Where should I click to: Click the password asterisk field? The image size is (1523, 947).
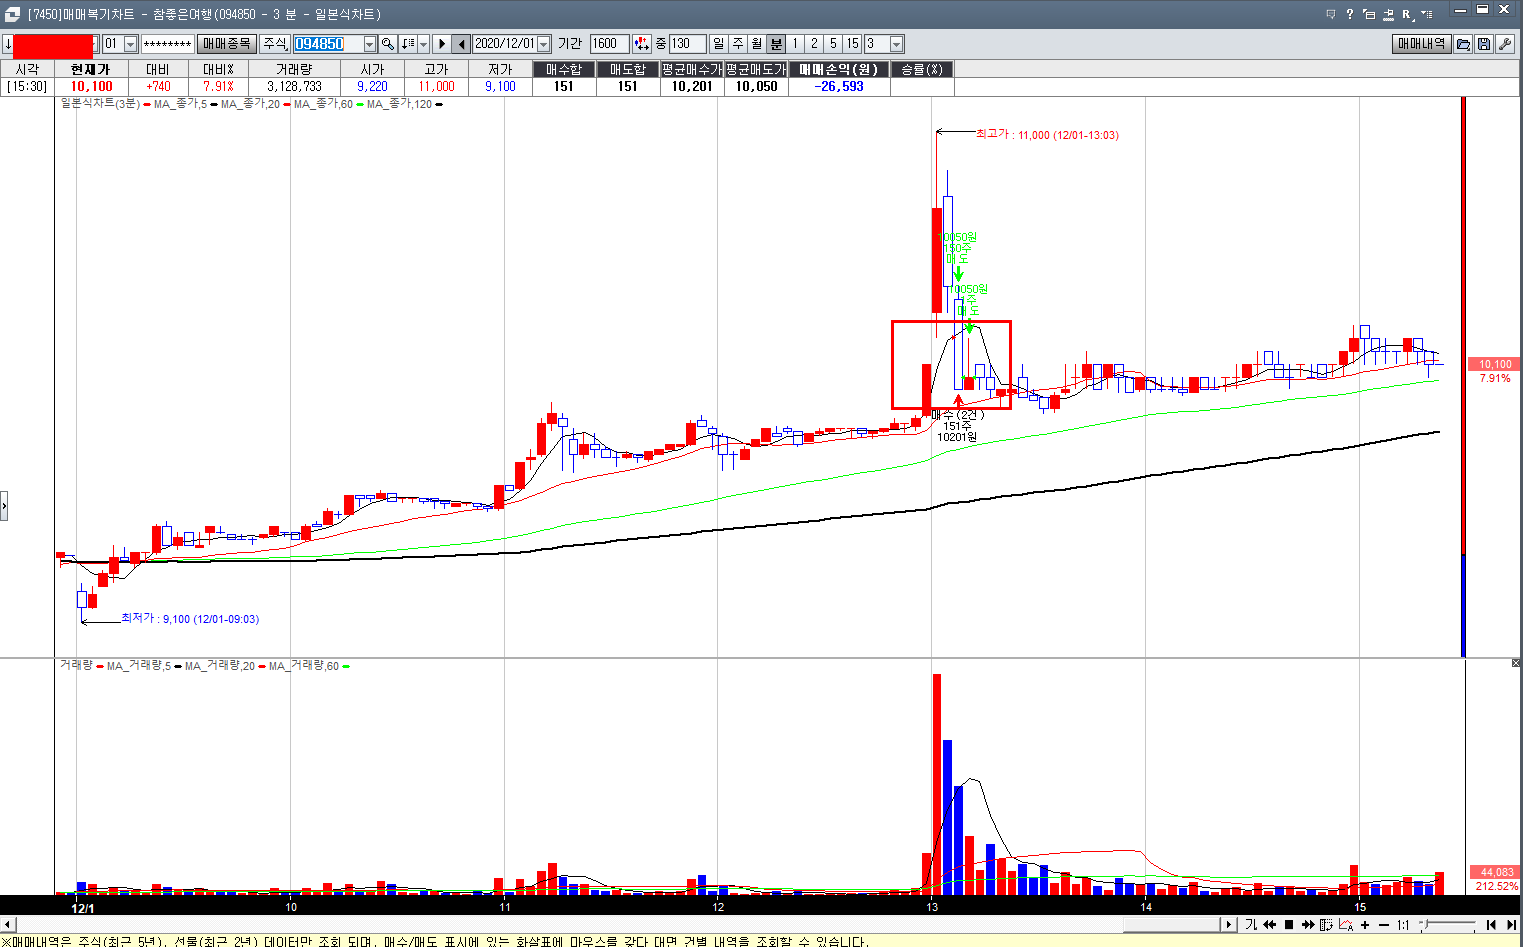167,44
